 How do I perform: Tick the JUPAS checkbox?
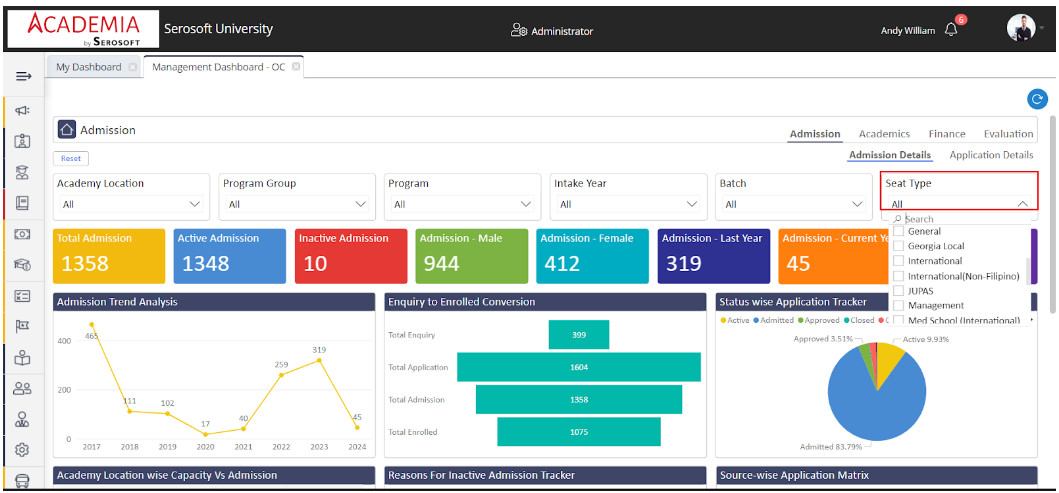pyautogui.click(x=898, y=291)
